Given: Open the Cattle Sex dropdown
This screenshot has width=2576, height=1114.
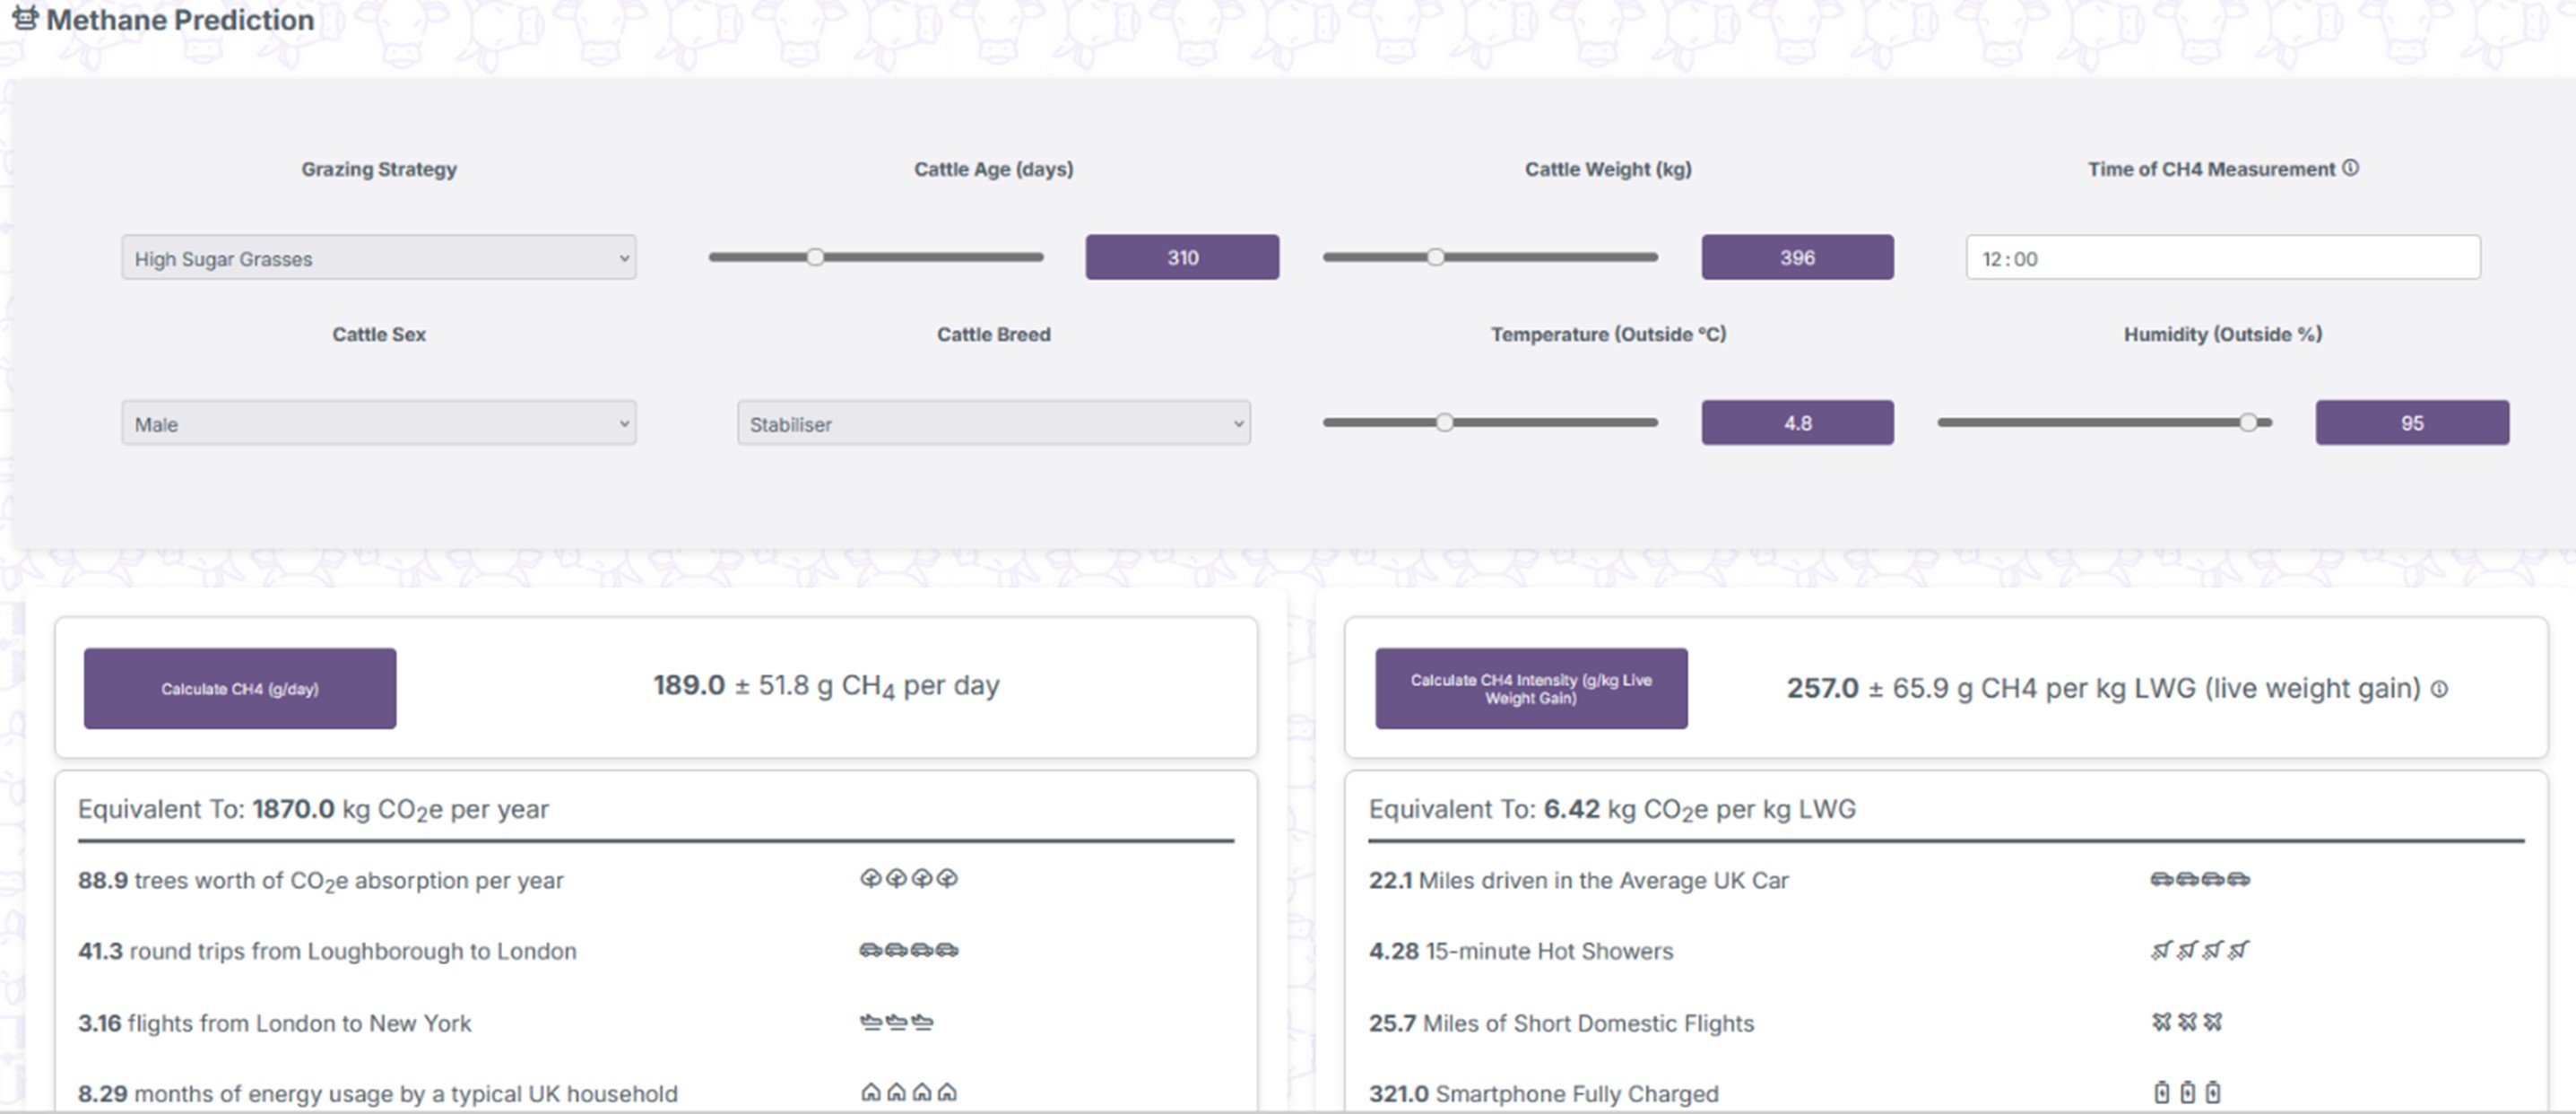Looking at the screenshot, I should click(x=378, y=423).
